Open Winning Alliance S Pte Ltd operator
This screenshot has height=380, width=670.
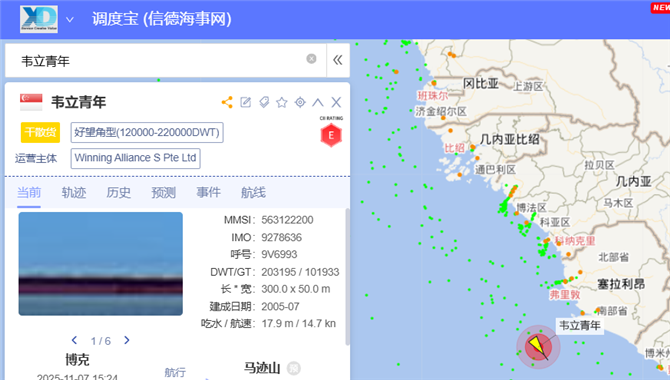(x=135, y=158)
